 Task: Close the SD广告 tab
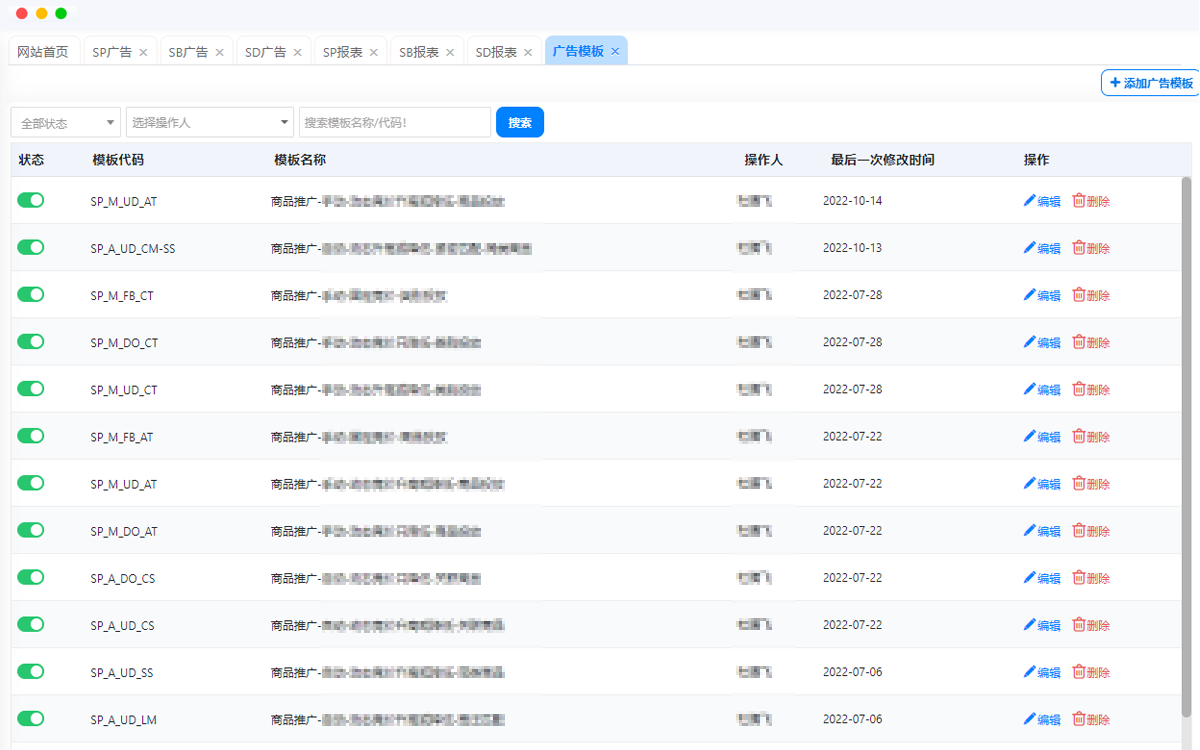pyautogui.click(x=297, y=52)
